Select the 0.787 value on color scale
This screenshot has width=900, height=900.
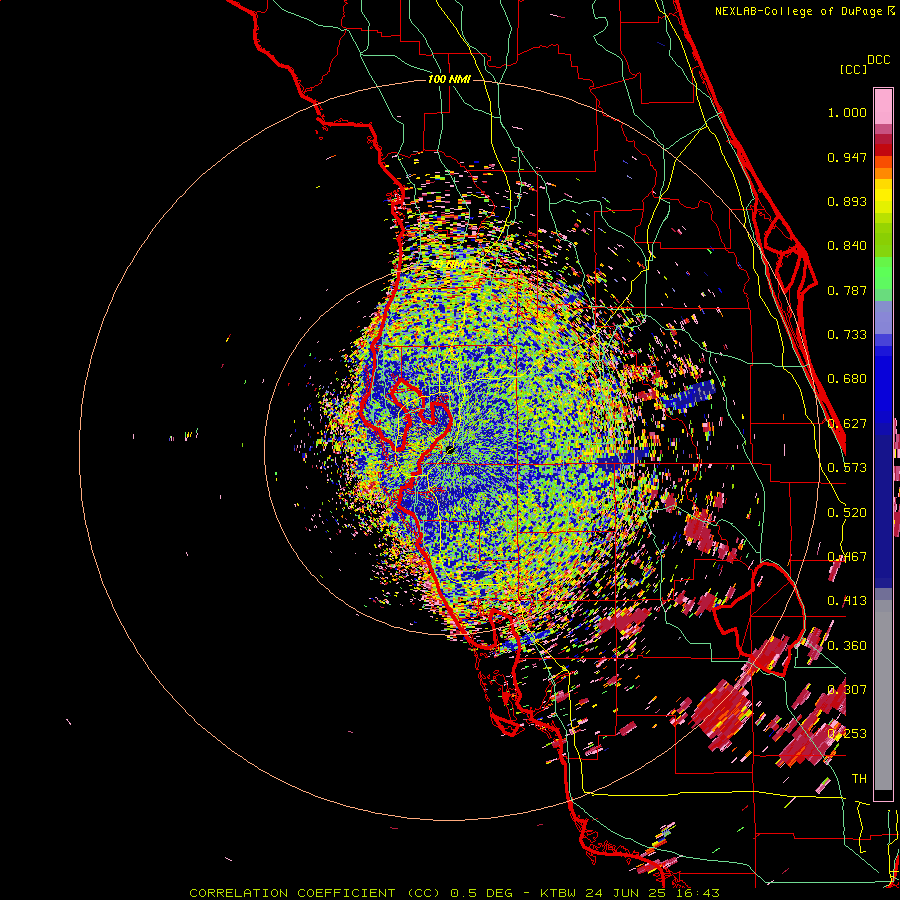pyautogui.click(x=847, y=290)
